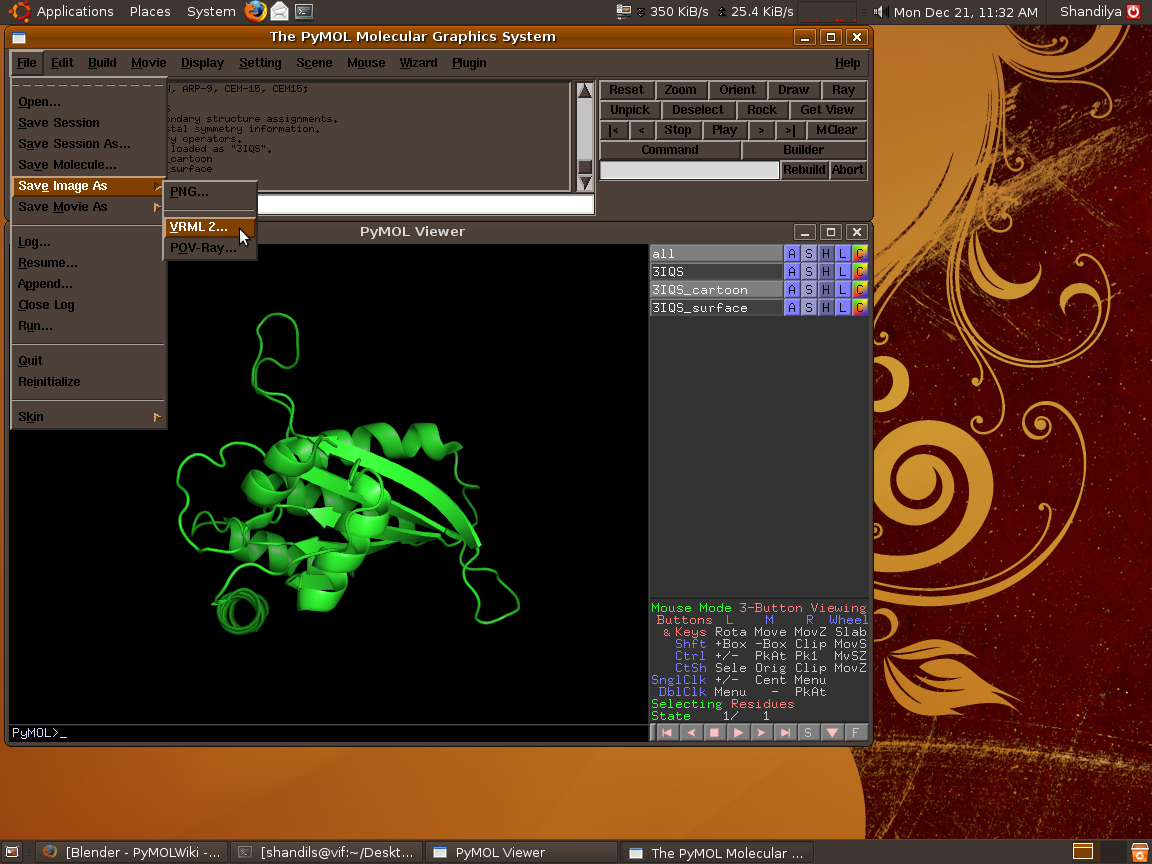Click the viewer stop square icon
The image size is (1152, 864).
point(714,733)
